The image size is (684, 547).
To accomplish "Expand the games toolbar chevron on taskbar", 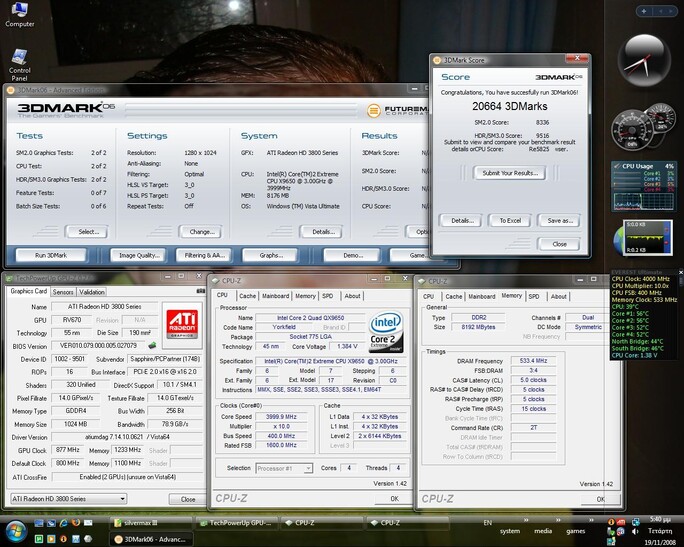I will click(x=591, y=520).
